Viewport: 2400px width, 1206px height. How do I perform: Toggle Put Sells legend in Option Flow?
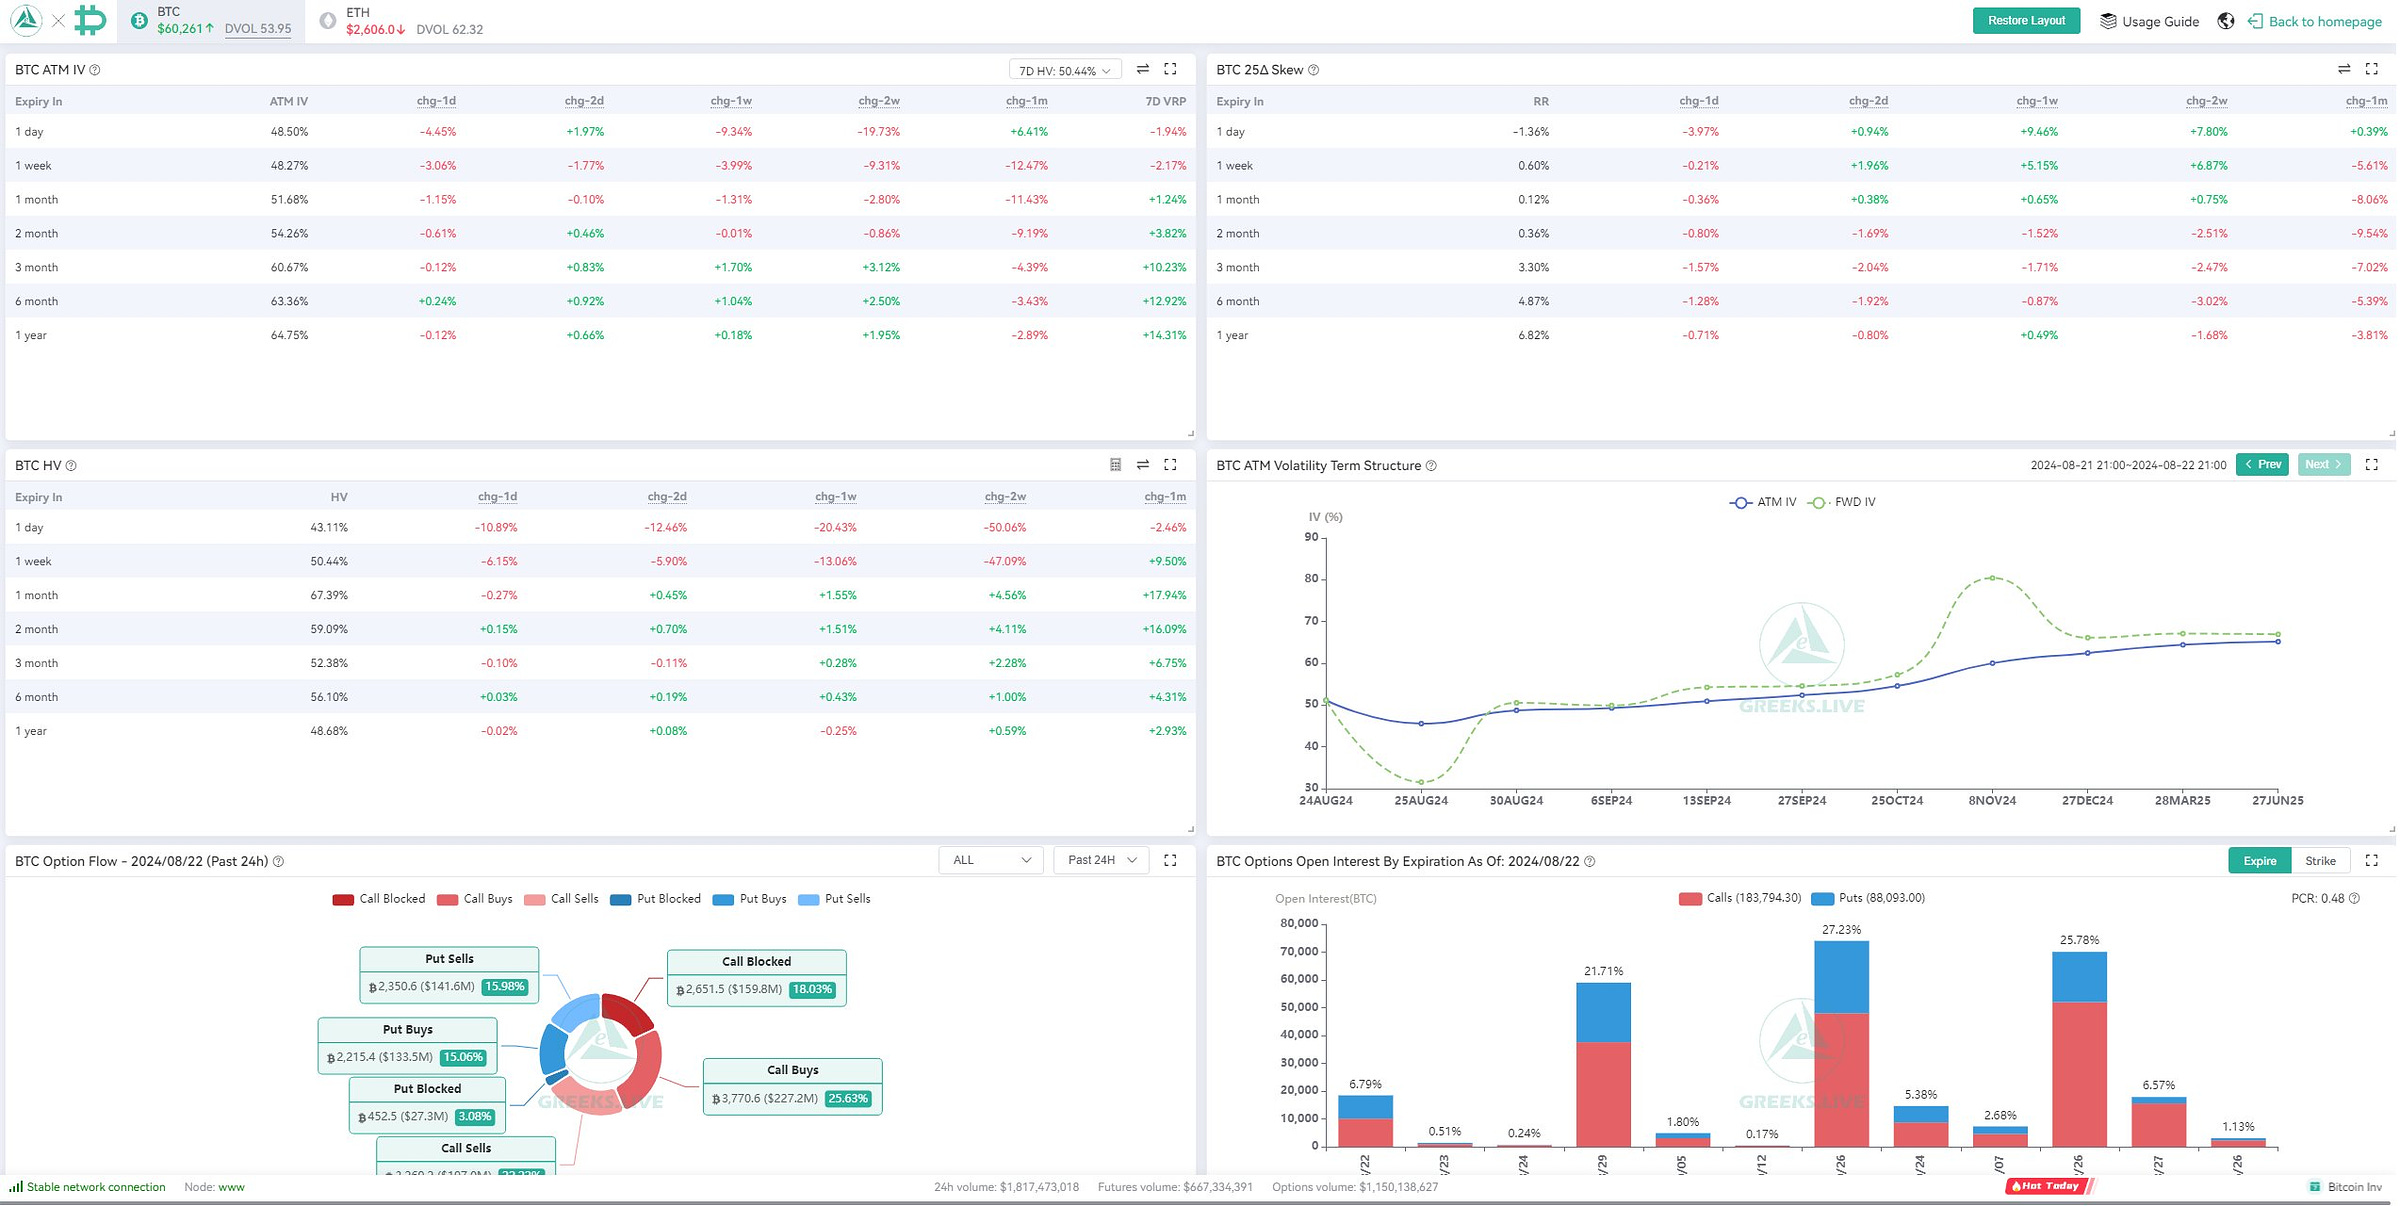(x=835, y=899)
